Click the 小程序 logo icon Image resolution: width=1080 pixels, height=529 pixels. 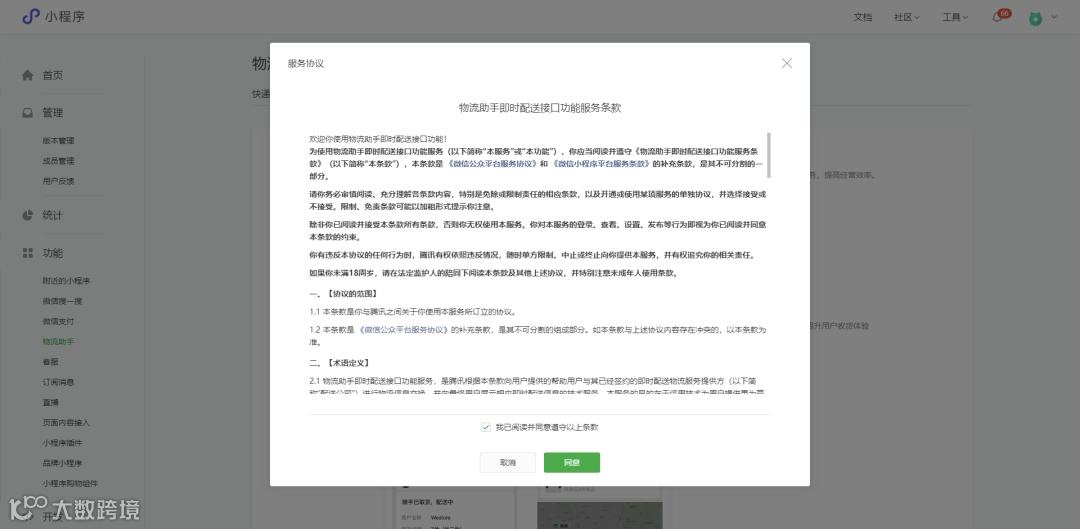coord(31,17)
